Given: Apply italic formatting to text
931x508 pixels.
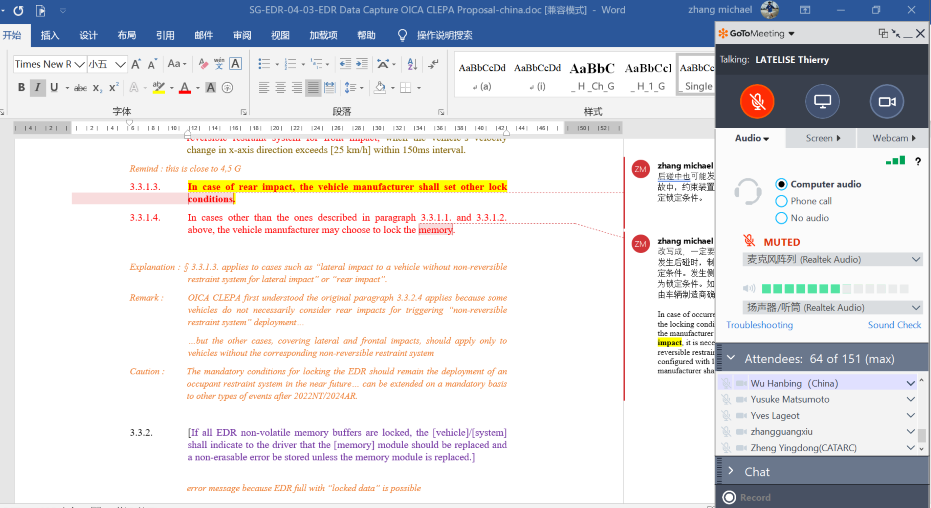Looking at the screenshot, I should [38, 88].
